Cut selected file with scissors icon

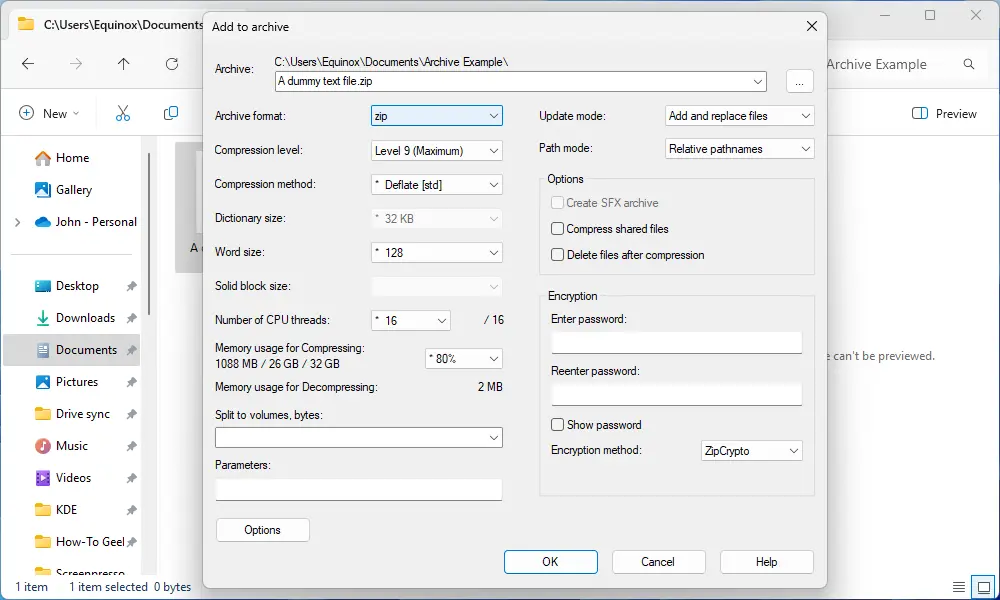point(122,113)
